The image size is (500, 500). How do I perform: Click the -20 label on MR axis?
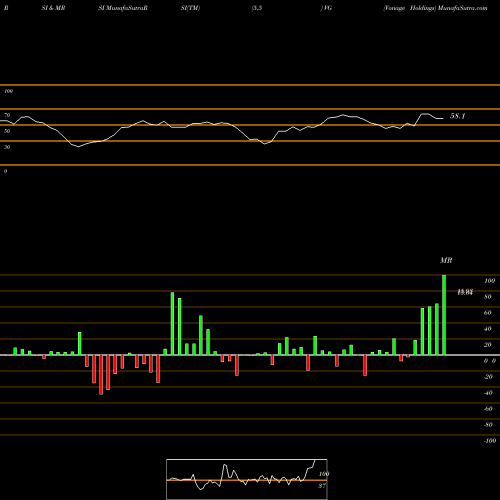pos(488,377)
